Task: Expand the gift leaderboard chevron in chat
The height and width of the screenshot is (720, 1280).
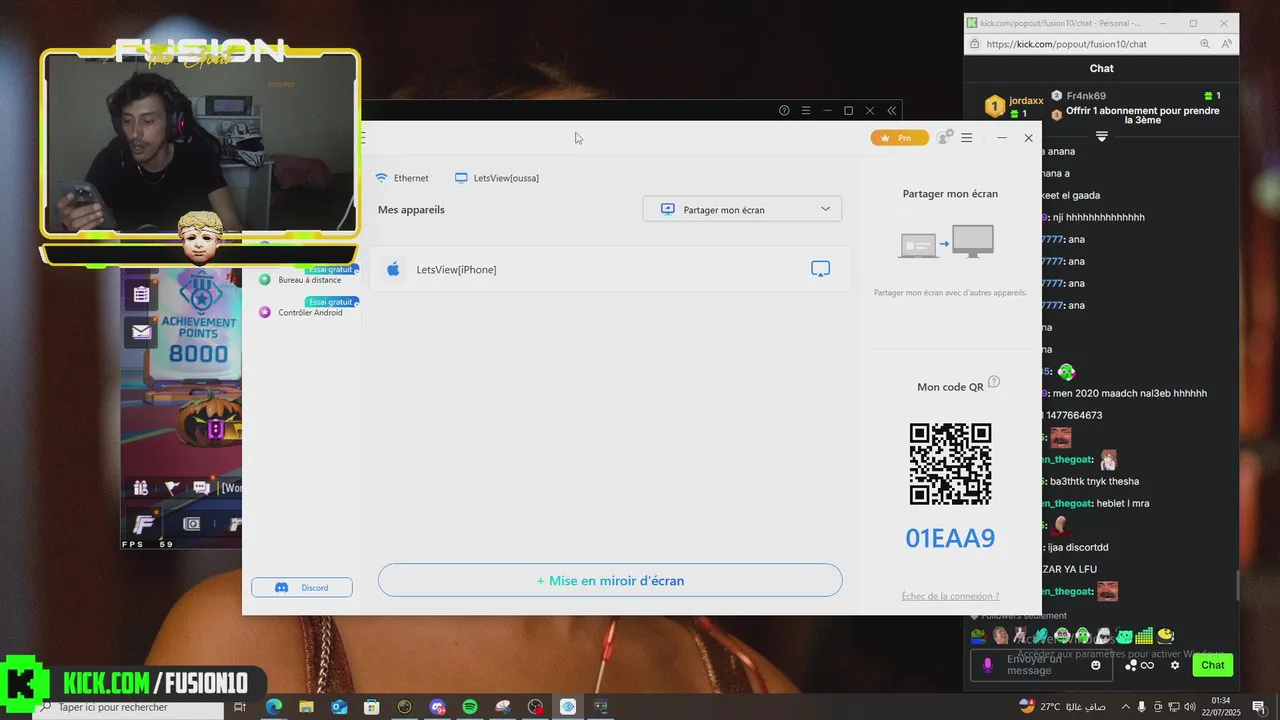Action: (1101, 136)
